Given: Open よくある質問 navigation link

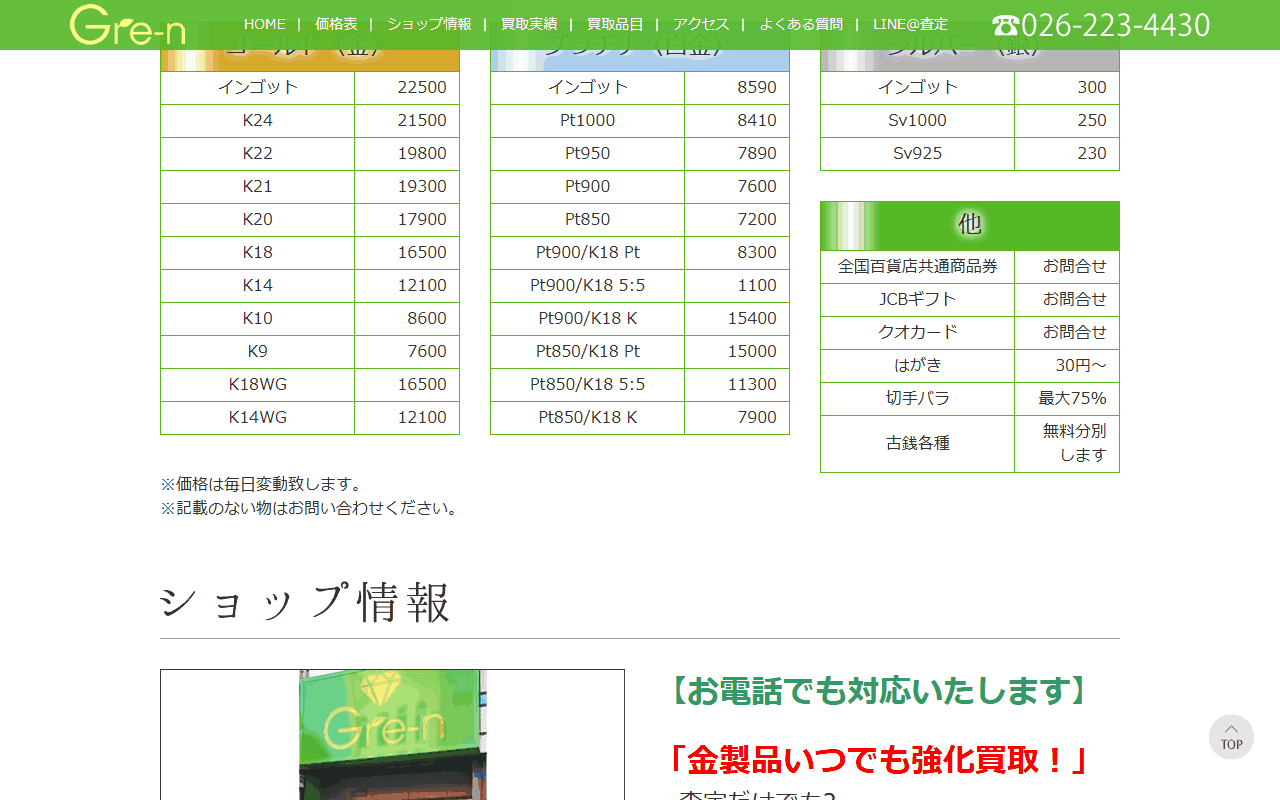Looking at the screenshot, I should (801, 24).
